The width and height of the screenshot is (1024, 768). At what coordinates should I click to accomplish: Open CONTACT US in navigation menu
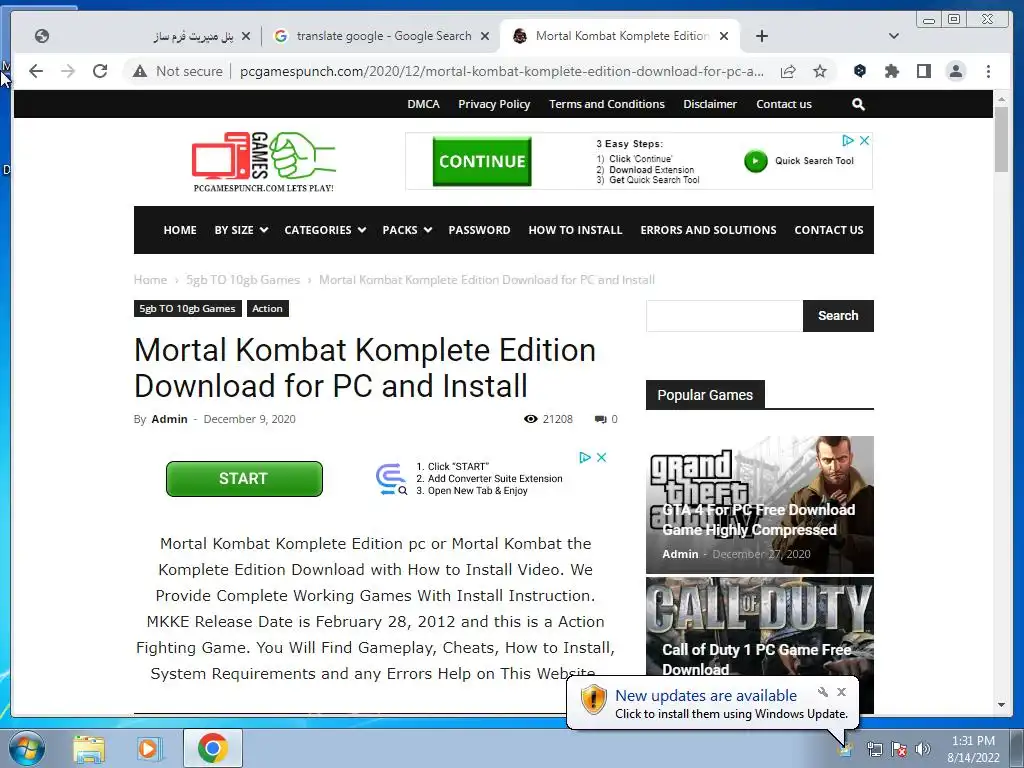[x=829, y=230]
